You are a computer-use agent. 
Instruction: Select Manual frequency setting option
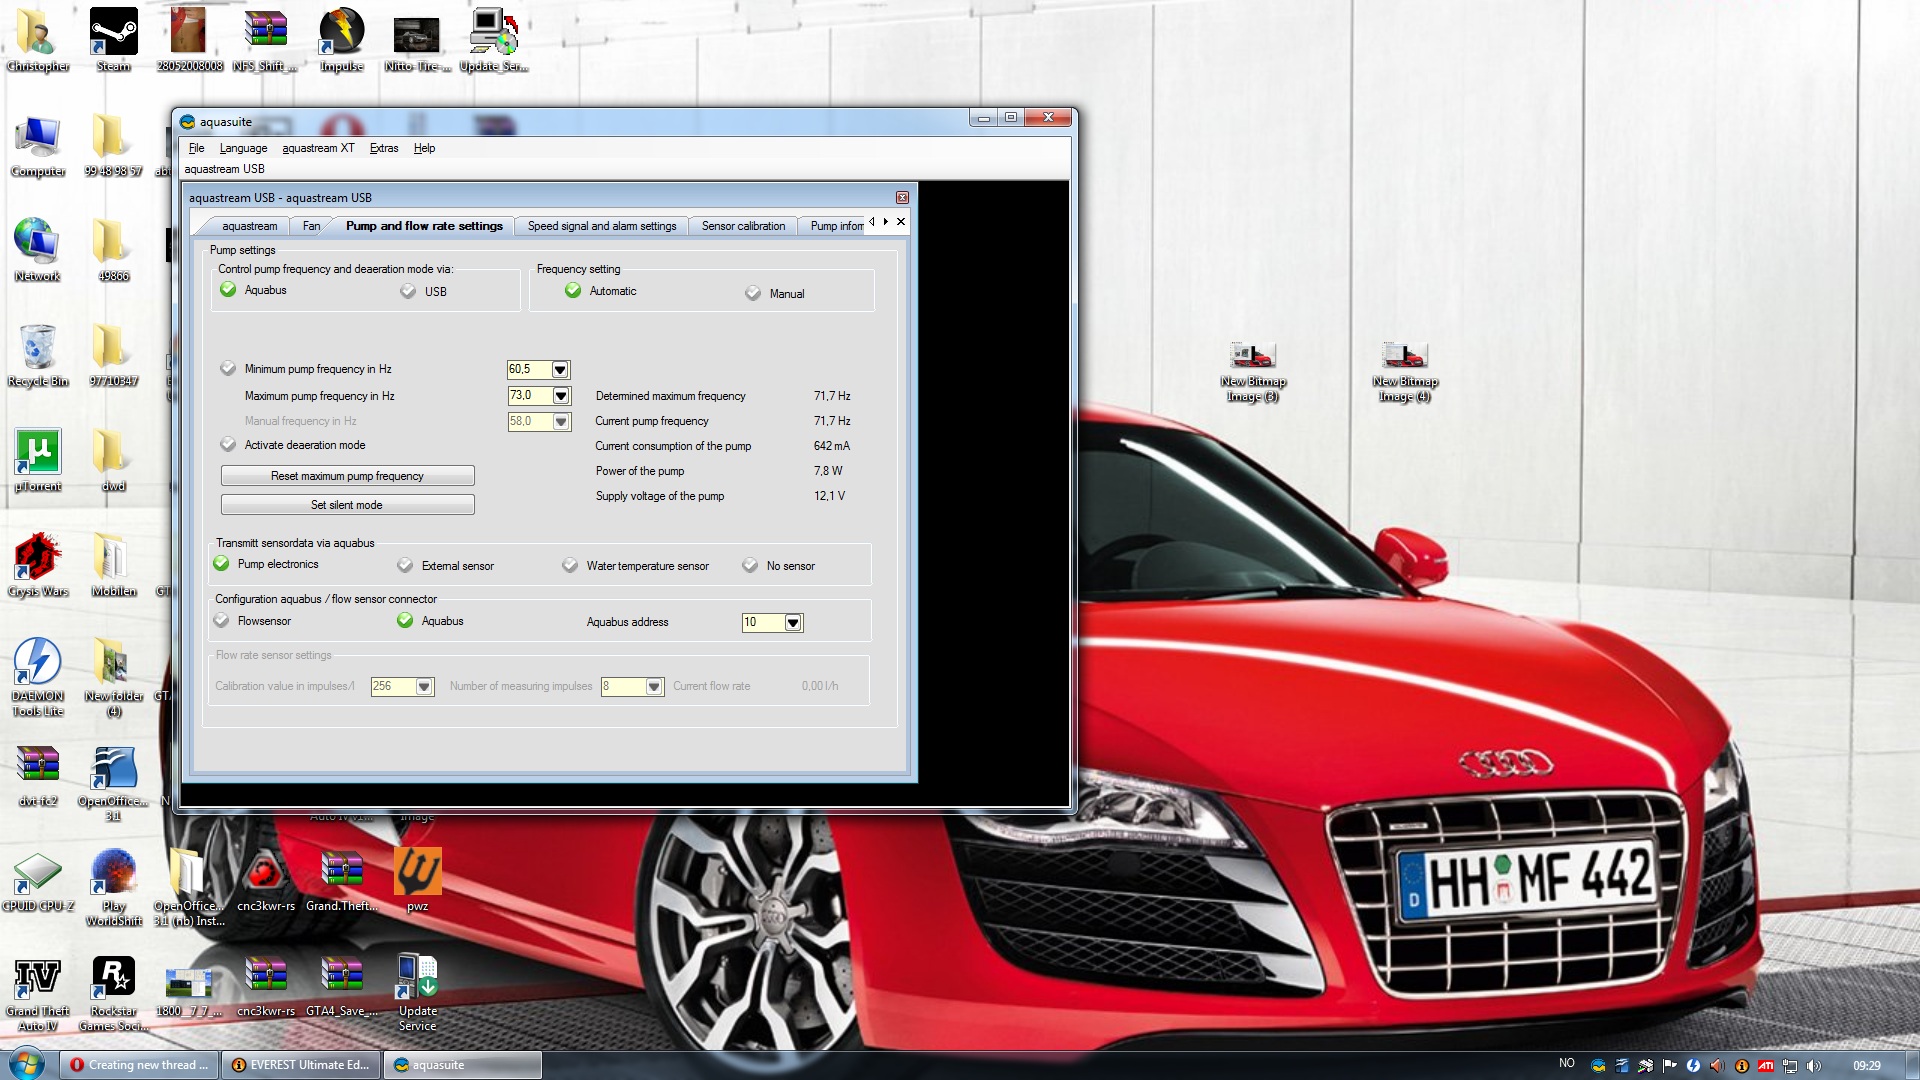(753, 294)
